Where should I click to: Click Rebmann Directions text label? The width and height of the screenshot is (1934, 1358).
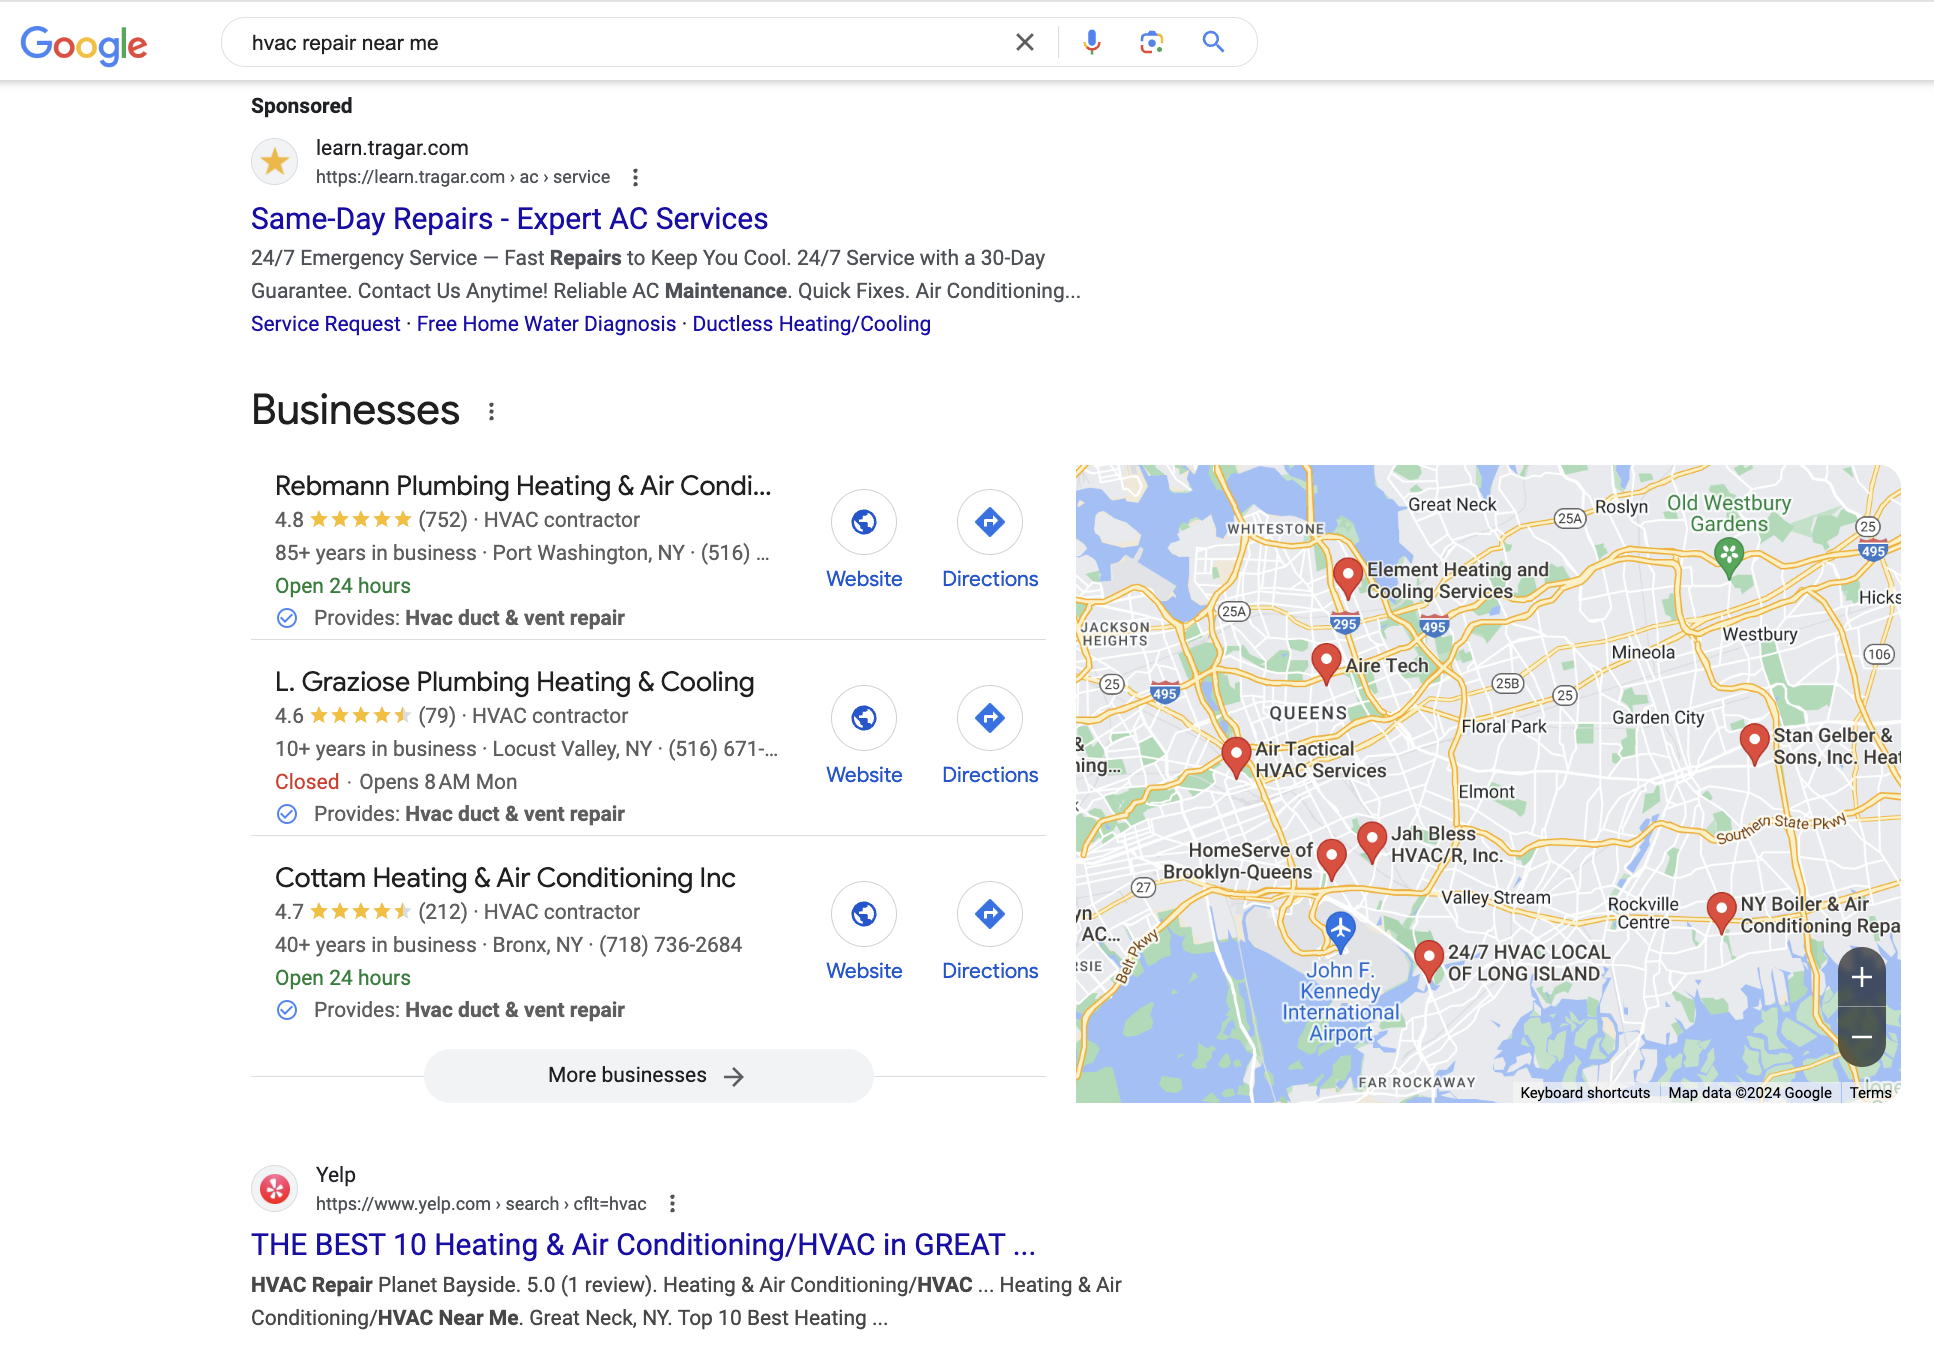990,579
